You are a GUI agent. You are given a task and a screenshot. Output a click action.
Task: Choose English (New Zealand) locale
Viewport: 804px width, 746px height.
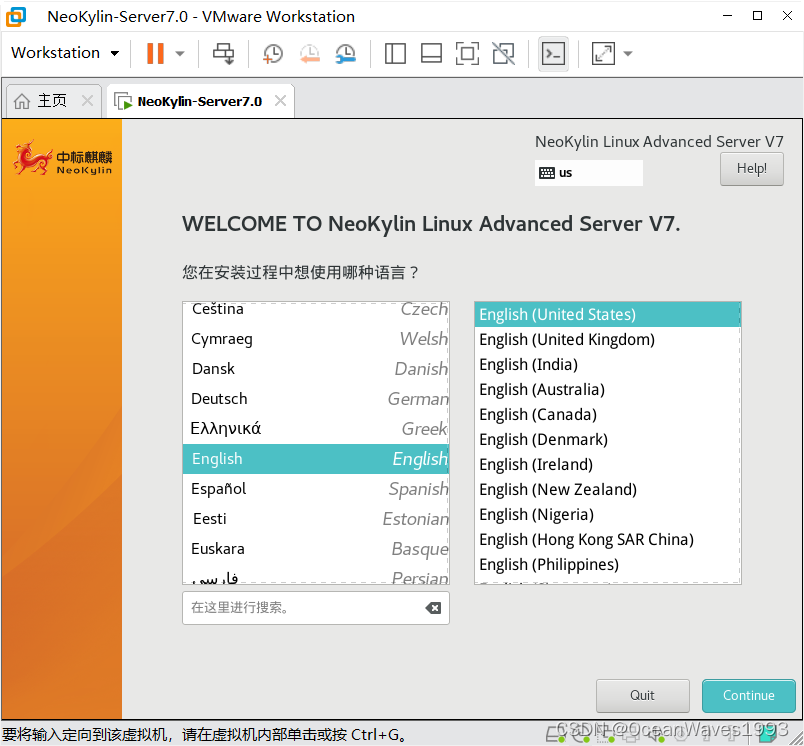coord(608,490)
